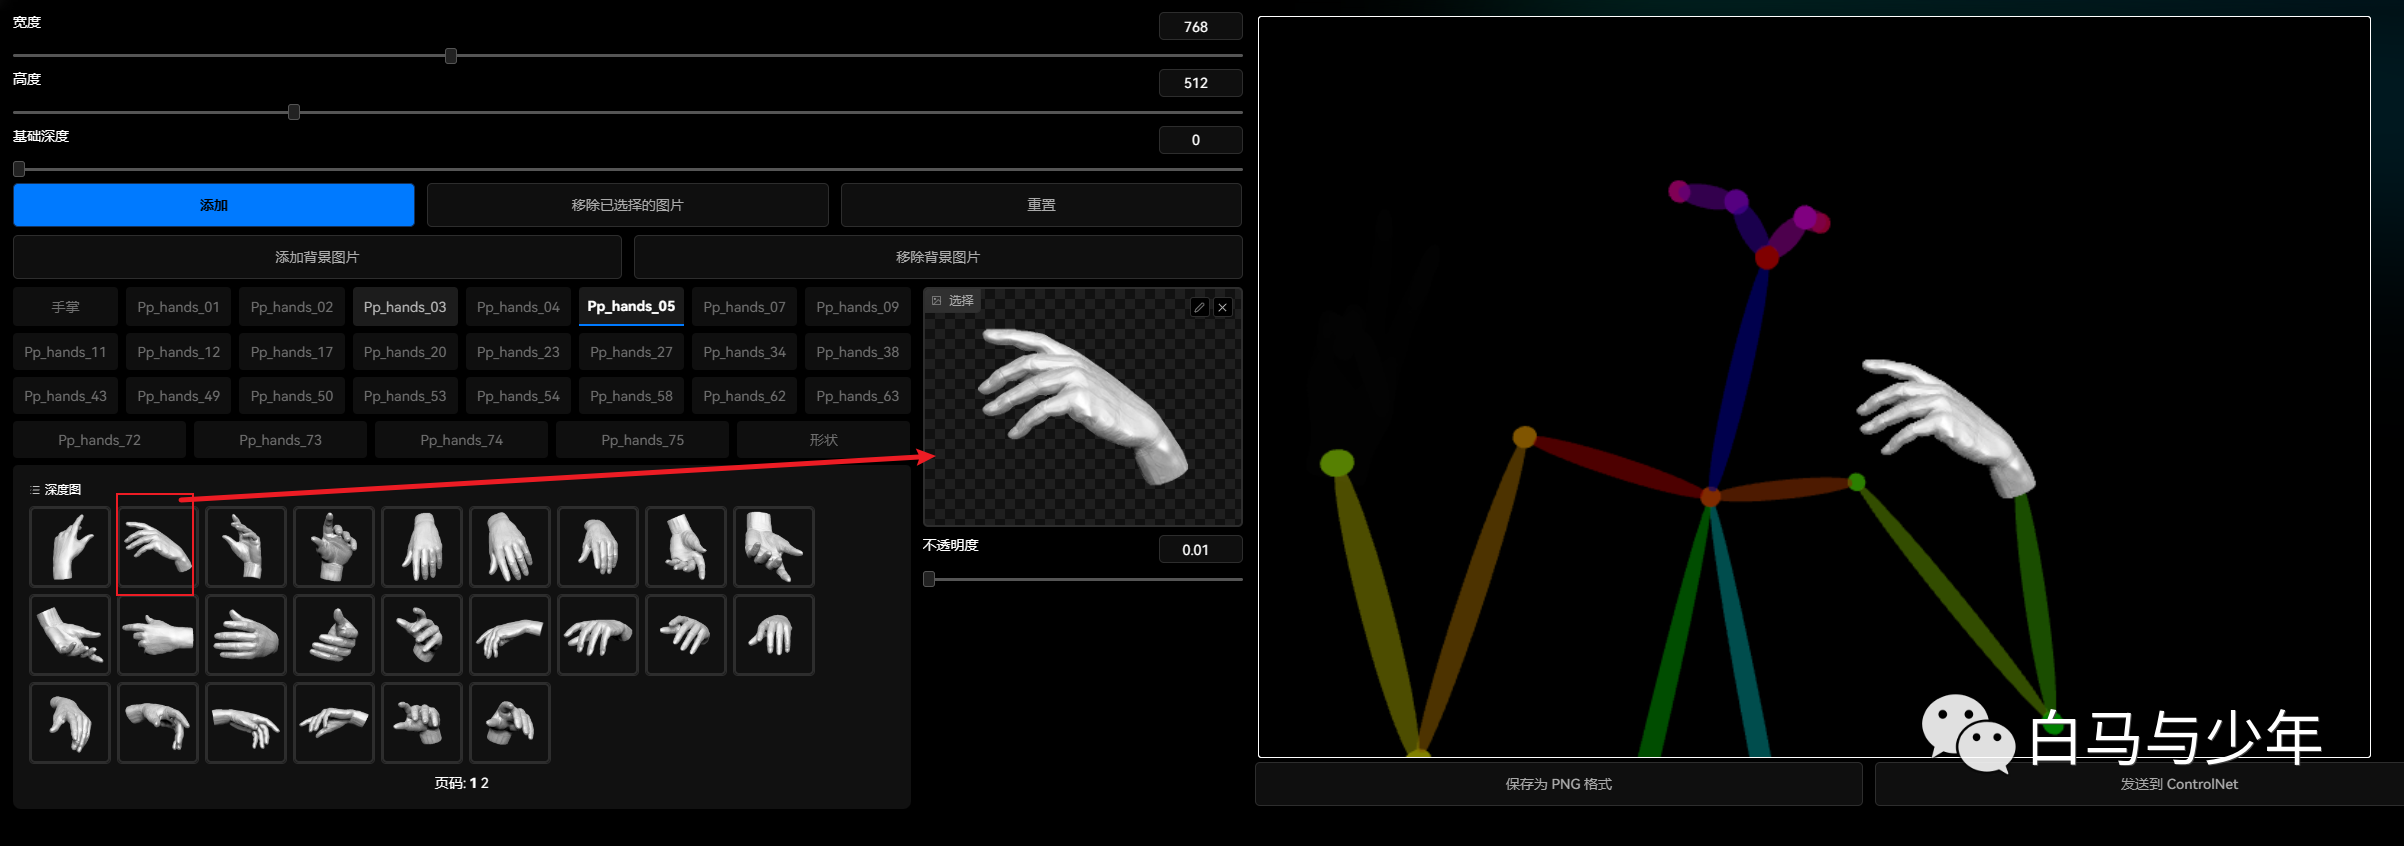The image size is (2404, 846).
Task: Click the 深度图 list icon header
Action: (x=36, y=490)
